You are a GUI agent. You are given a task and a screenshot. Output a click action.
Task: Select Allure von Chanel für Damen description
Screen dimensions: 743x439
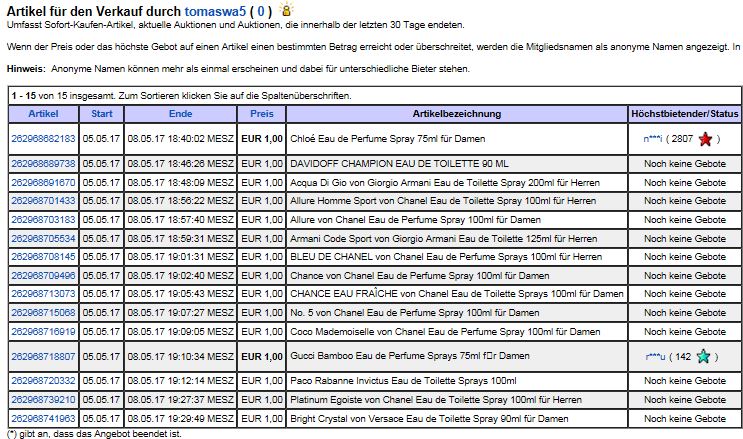[415, 220]
